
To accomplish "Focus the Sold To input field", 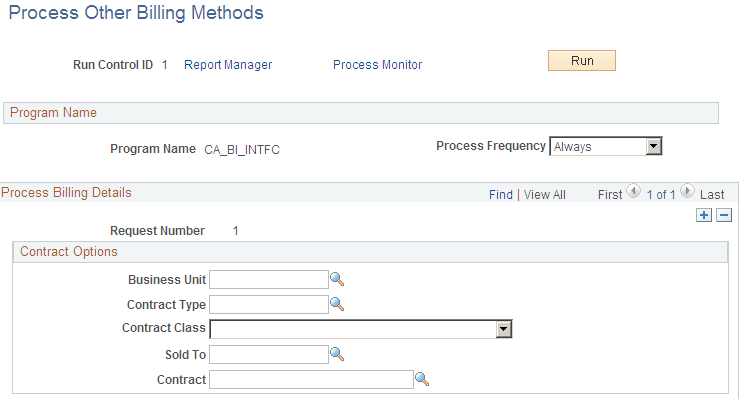I will [269, 355].
